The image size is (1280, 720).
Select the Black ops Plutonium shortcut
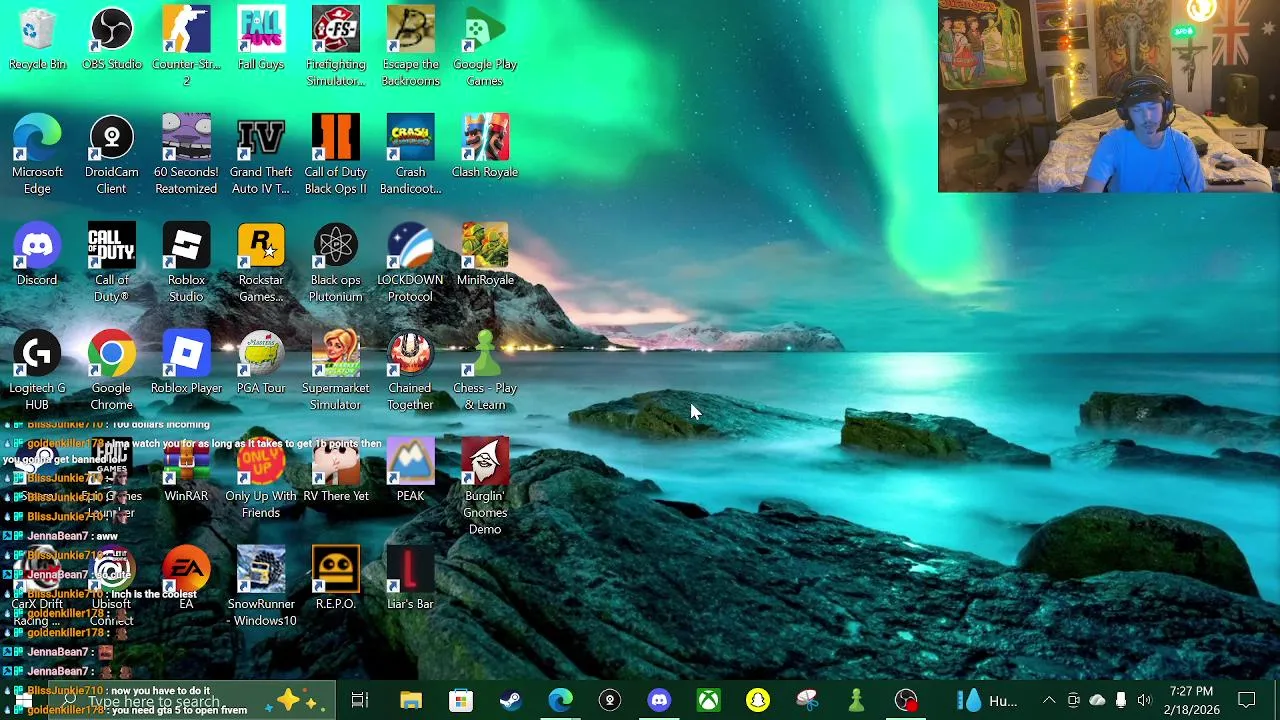(x=335, y=263)
